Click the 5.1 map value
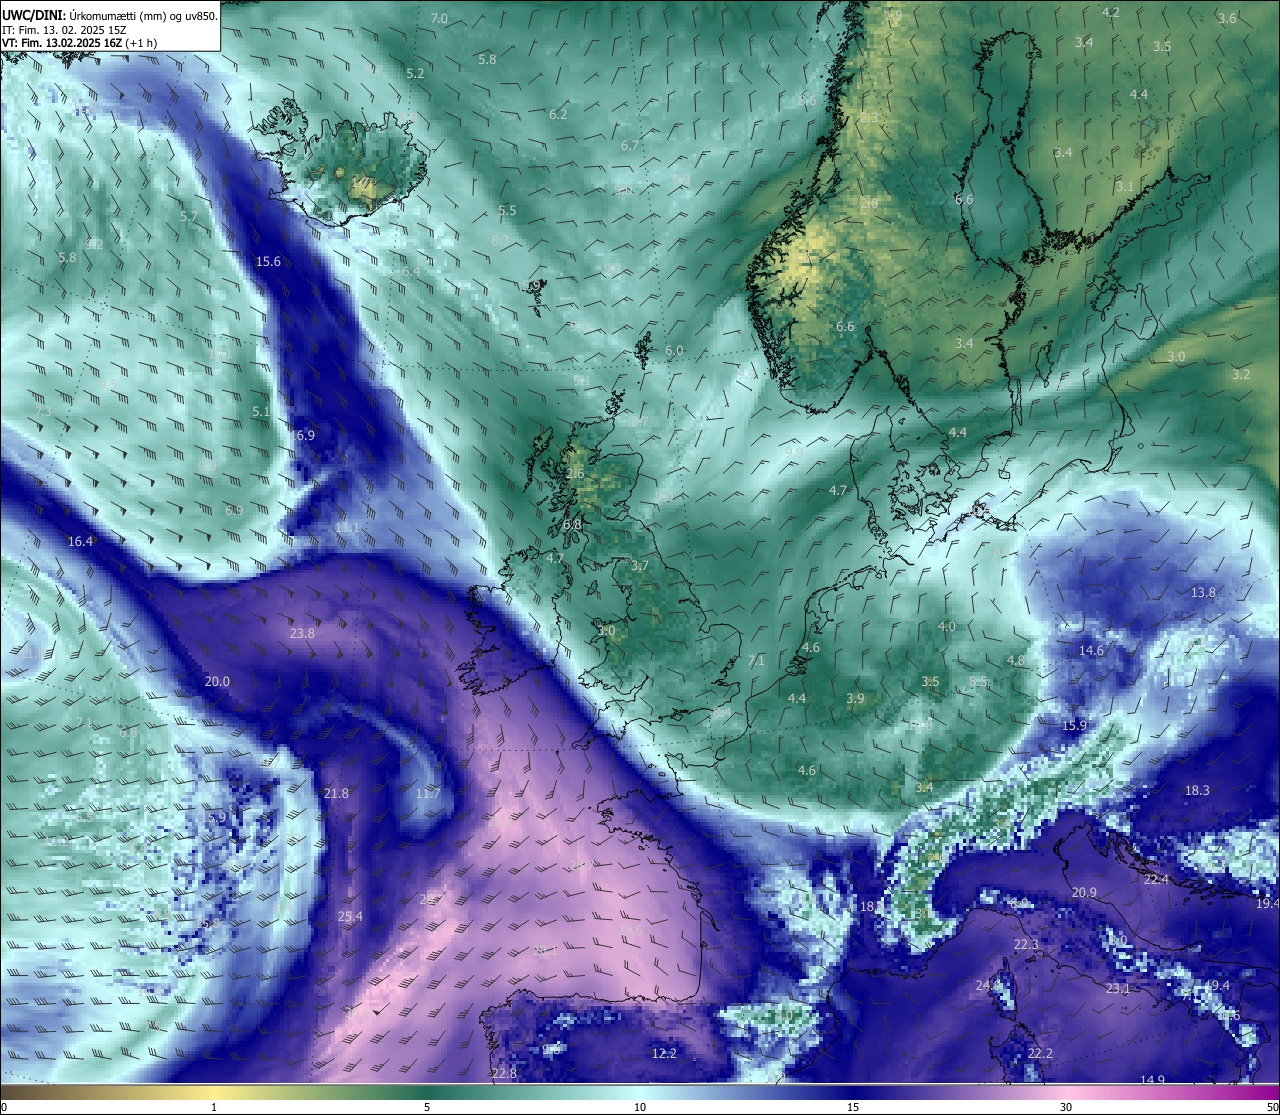The height and width of the screenshot is (1115, 1280). pos(261,411)
